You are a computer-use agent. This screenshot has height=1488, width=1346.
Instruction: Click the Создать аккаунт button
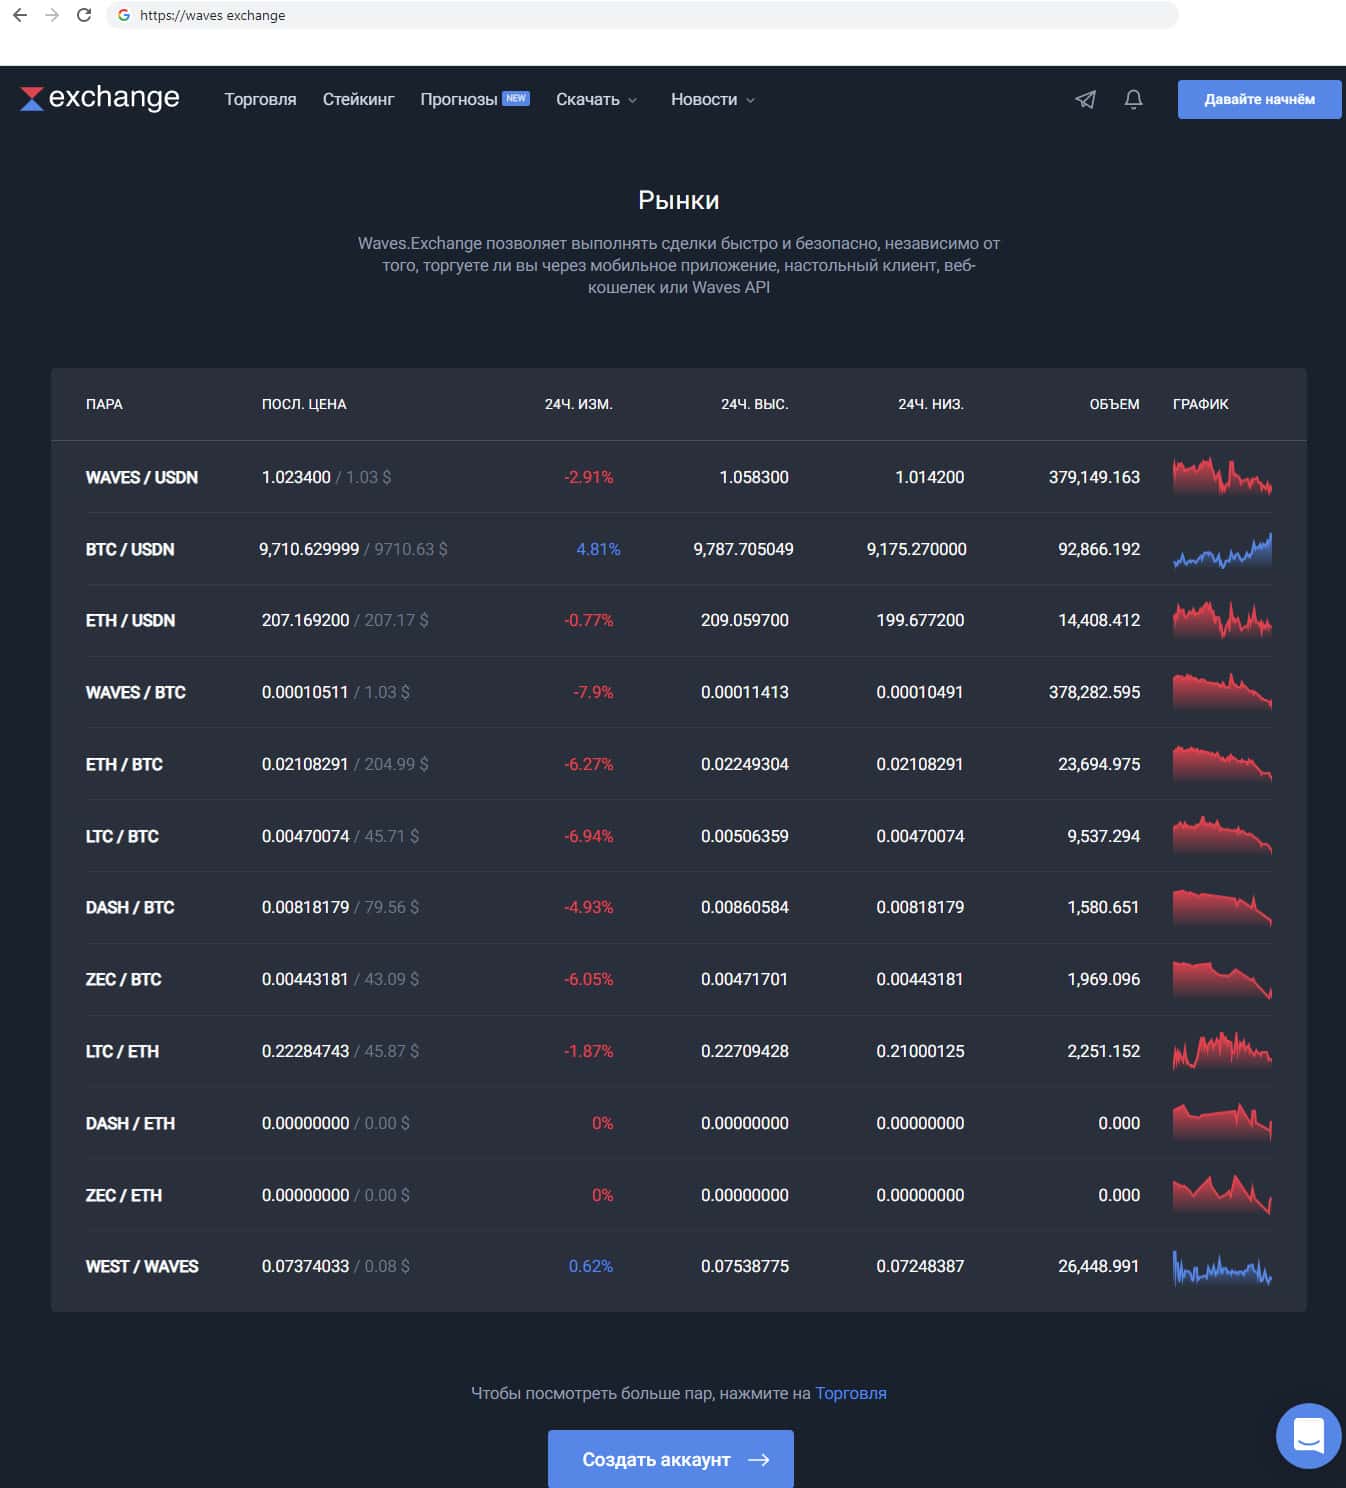671,1459
